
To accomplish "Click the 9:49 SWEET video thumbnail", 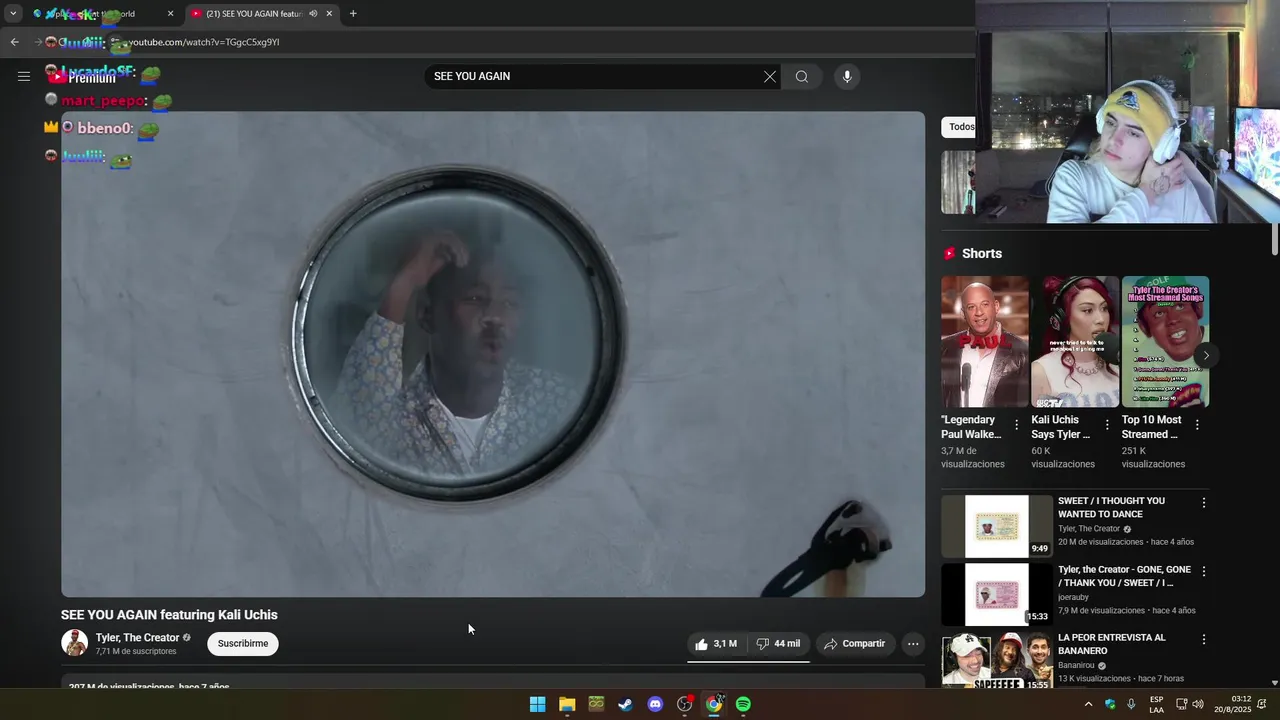I will [x=996, y=526].
